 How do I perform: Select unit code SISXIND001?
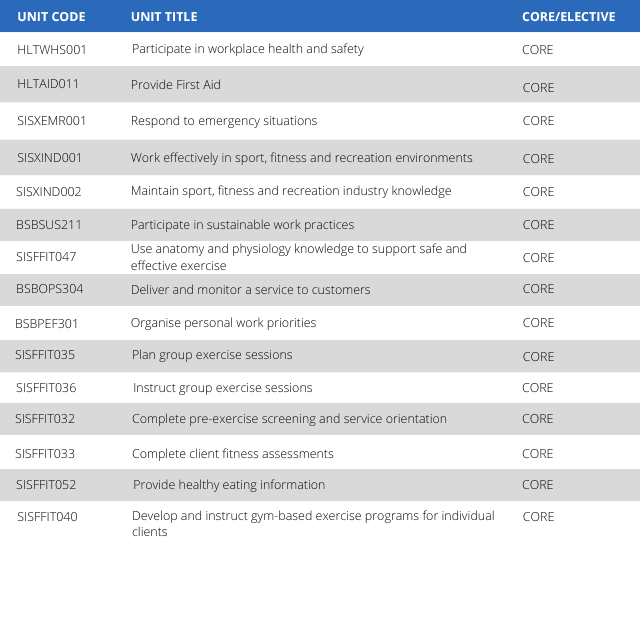[50, 158]
